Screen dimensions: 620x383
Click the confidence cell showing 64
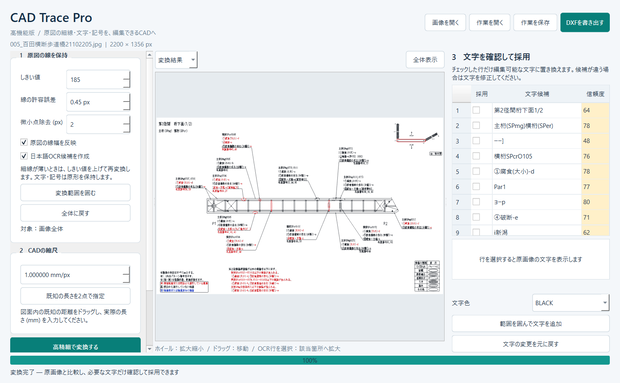pyautogui.click(x=595, y=110)
